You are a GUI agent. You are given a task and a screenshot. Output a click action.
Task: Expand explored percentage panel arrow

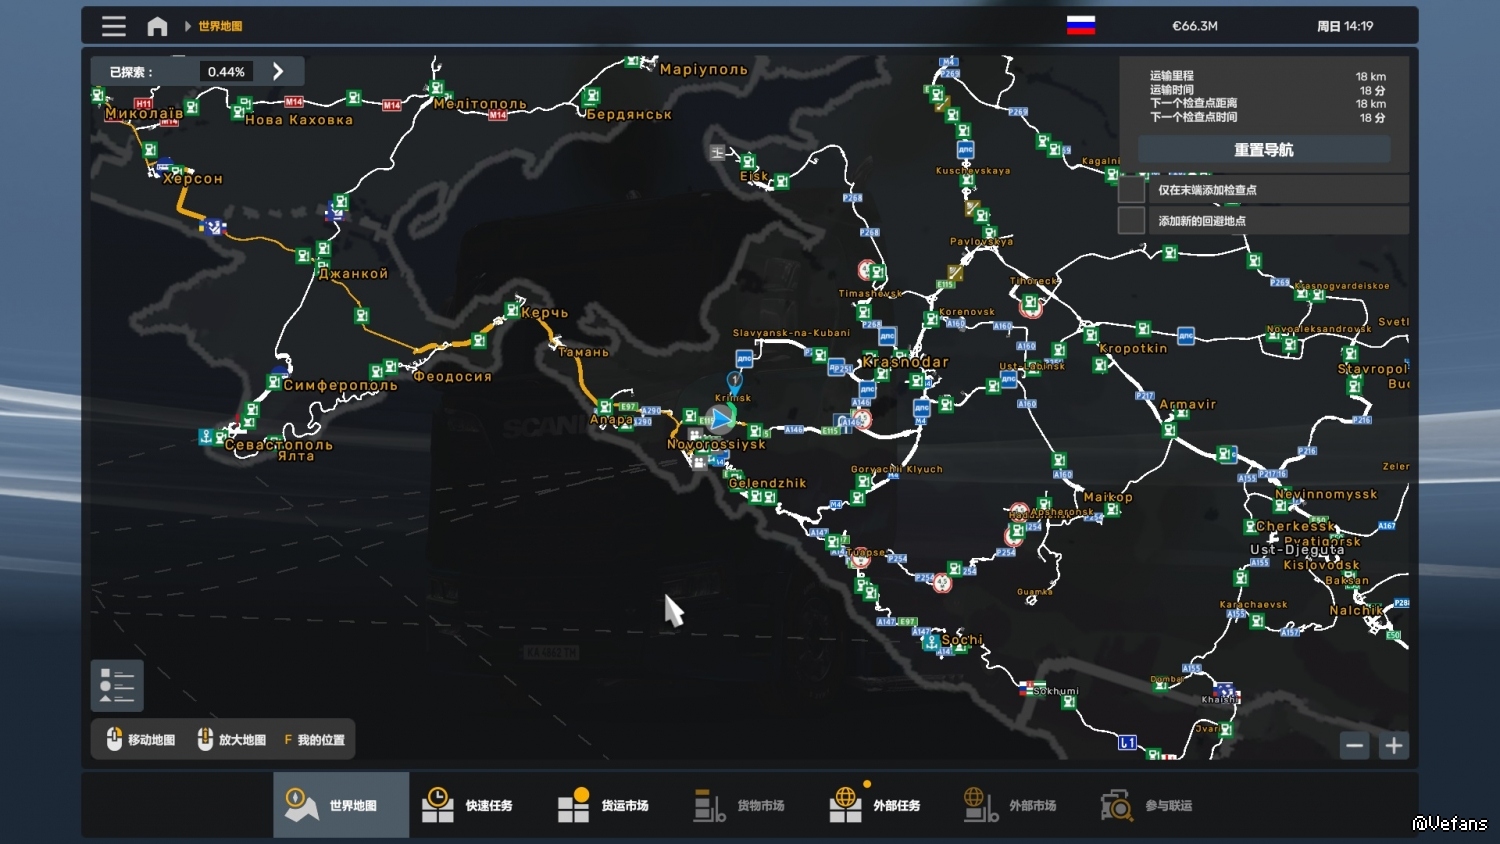278,72
